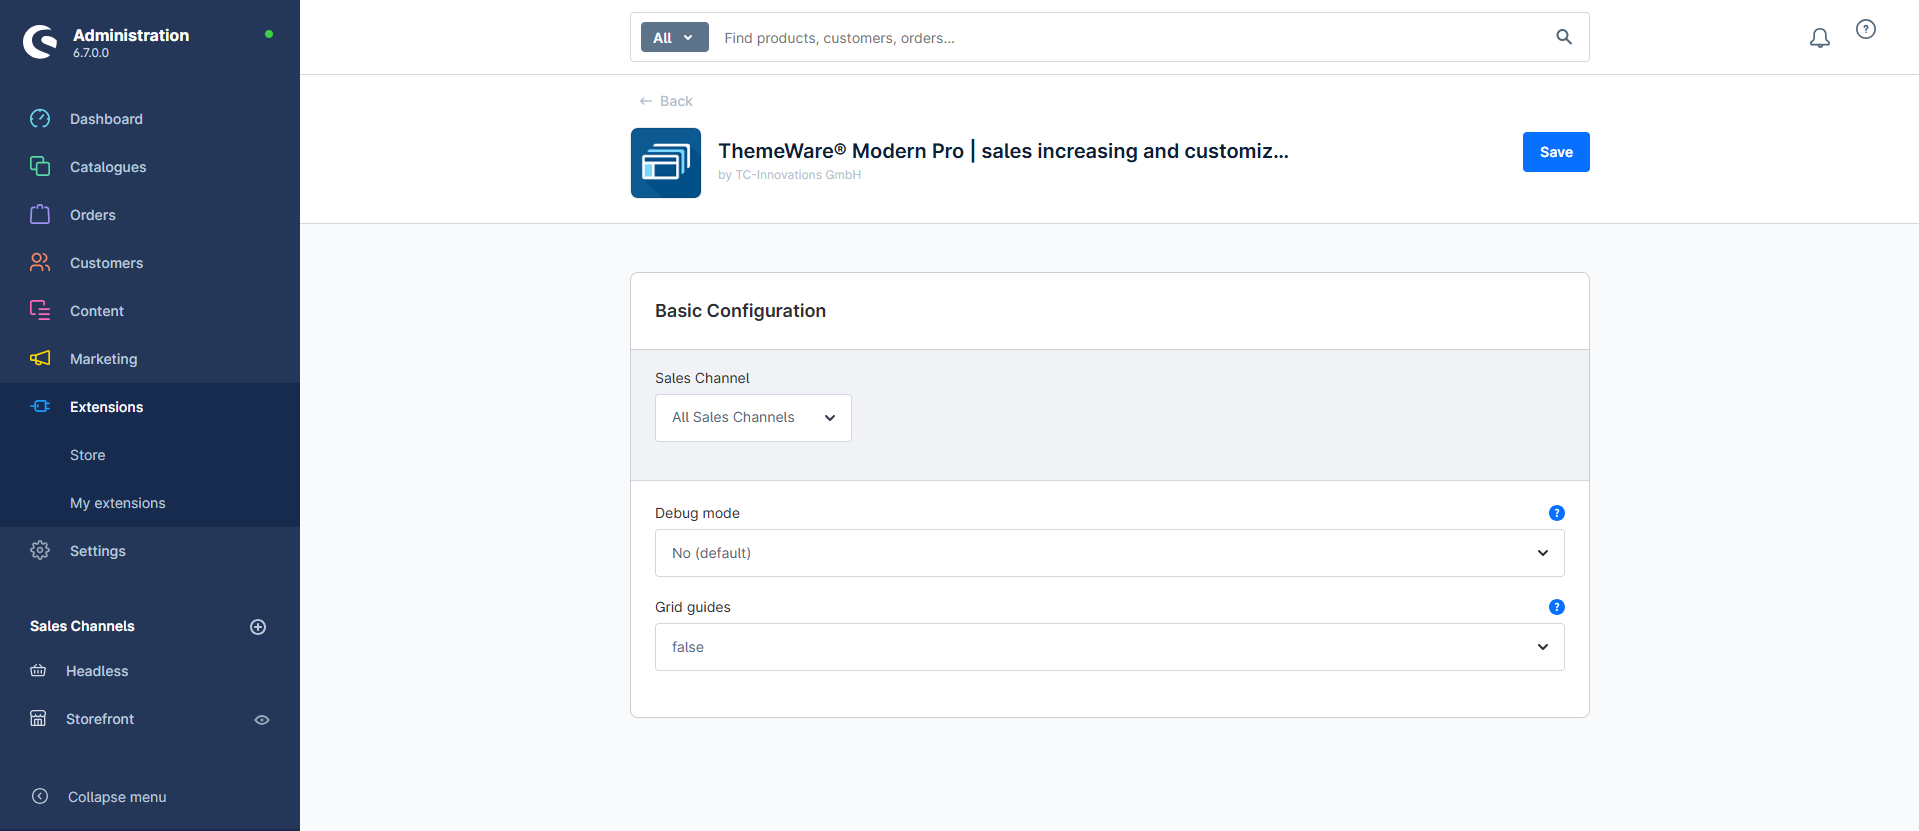Click the Administration title text
Image resolution: width=1919 pixels, height=831 pixels.
(131, 35)
